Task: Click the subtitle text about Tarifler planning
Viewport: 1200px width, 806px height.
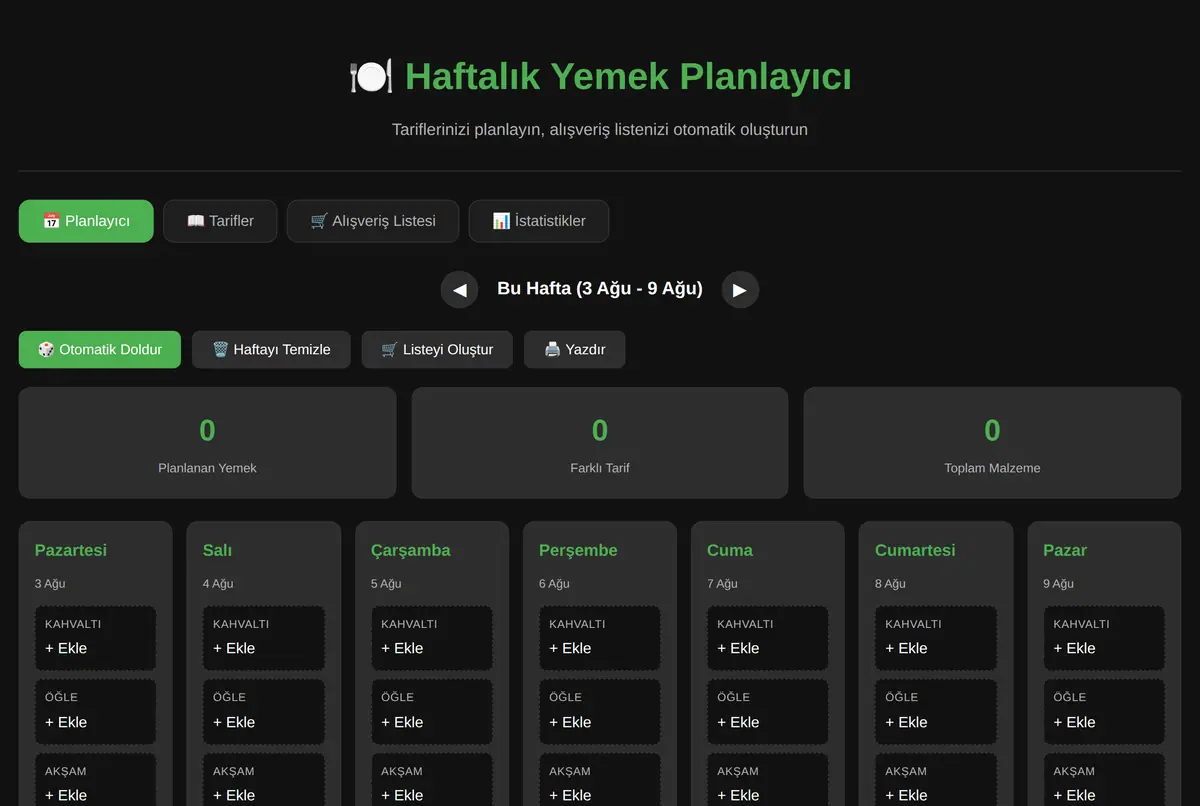Action: click(x=600, y=130)
